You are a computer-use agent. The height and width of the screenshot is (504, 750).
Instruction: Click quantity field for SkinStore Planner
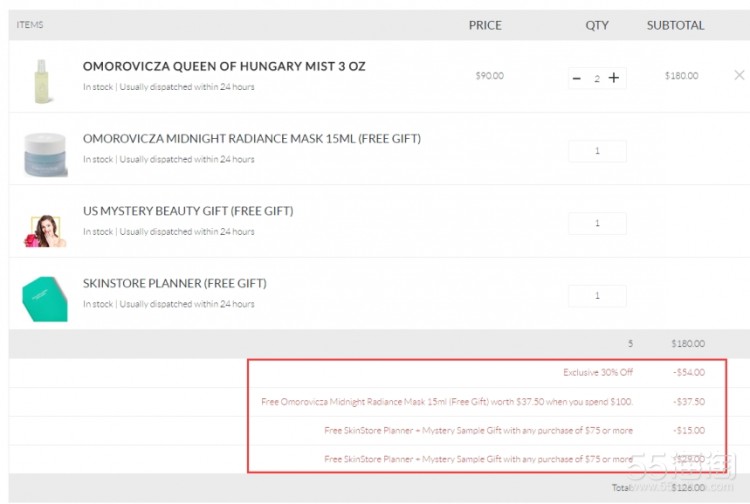597,296
